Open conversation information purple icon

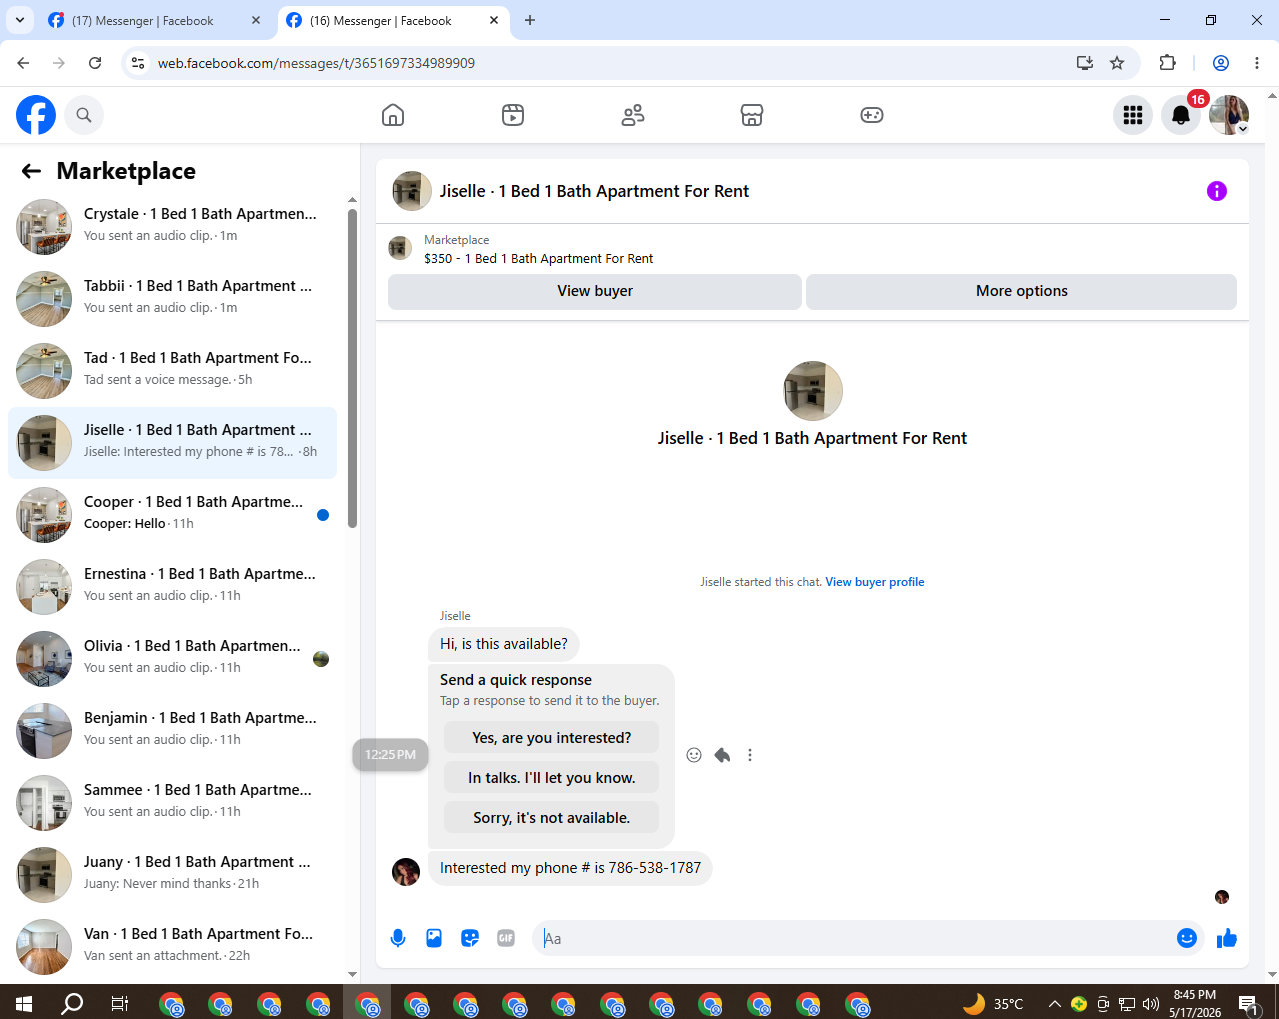click(x=1217, y=191)
